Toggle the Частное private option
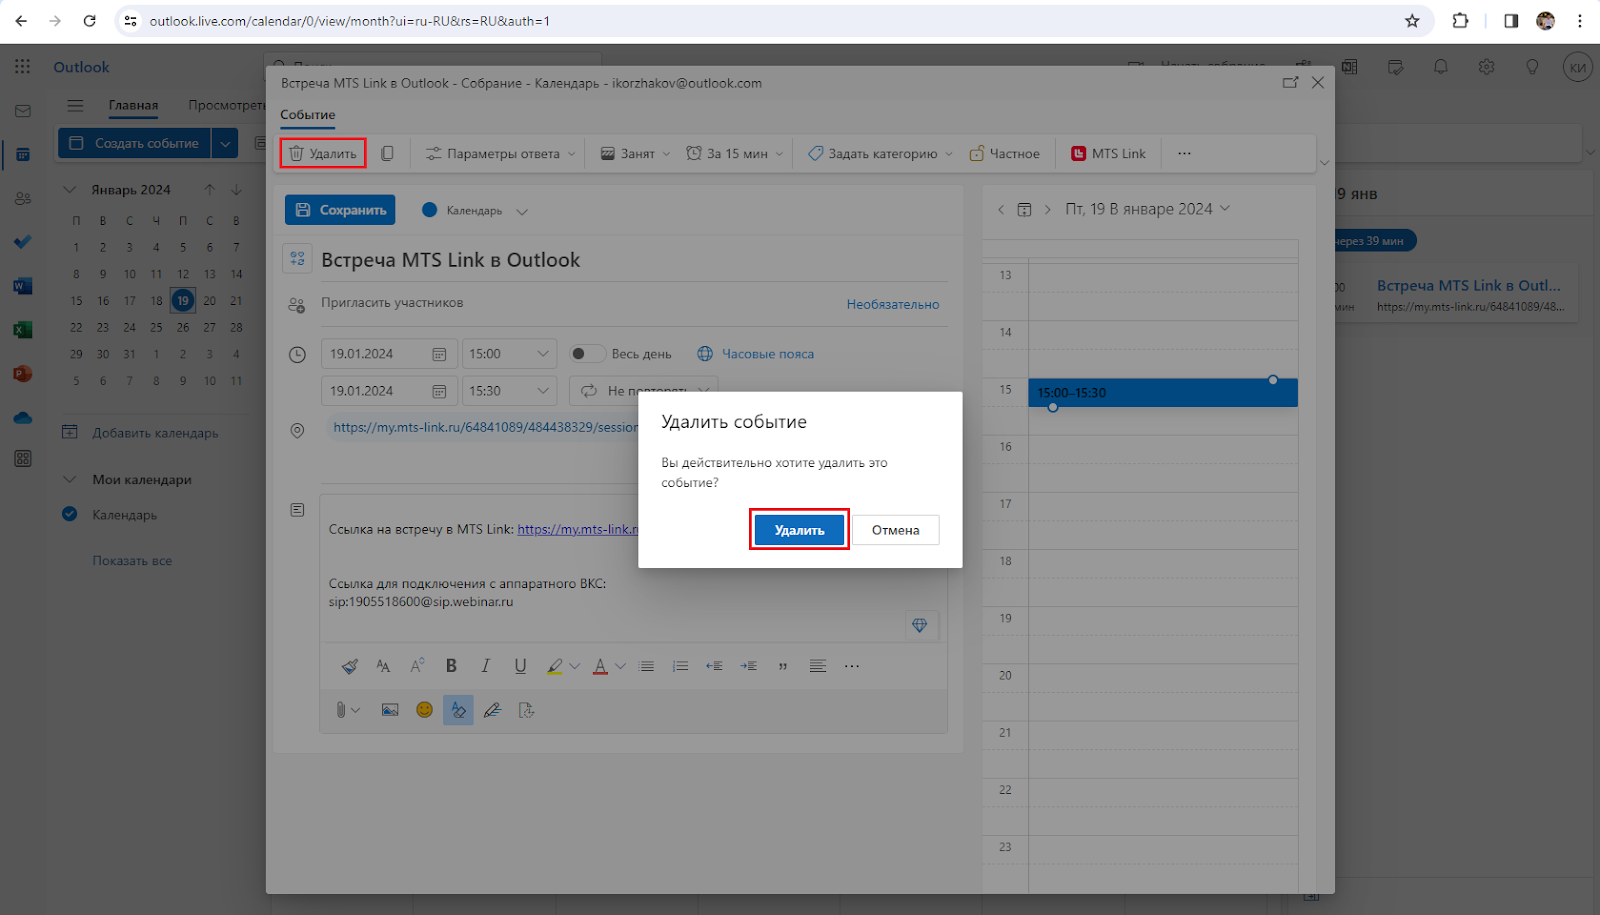Screen dimensions: 1600x915 coord(1004,153)
